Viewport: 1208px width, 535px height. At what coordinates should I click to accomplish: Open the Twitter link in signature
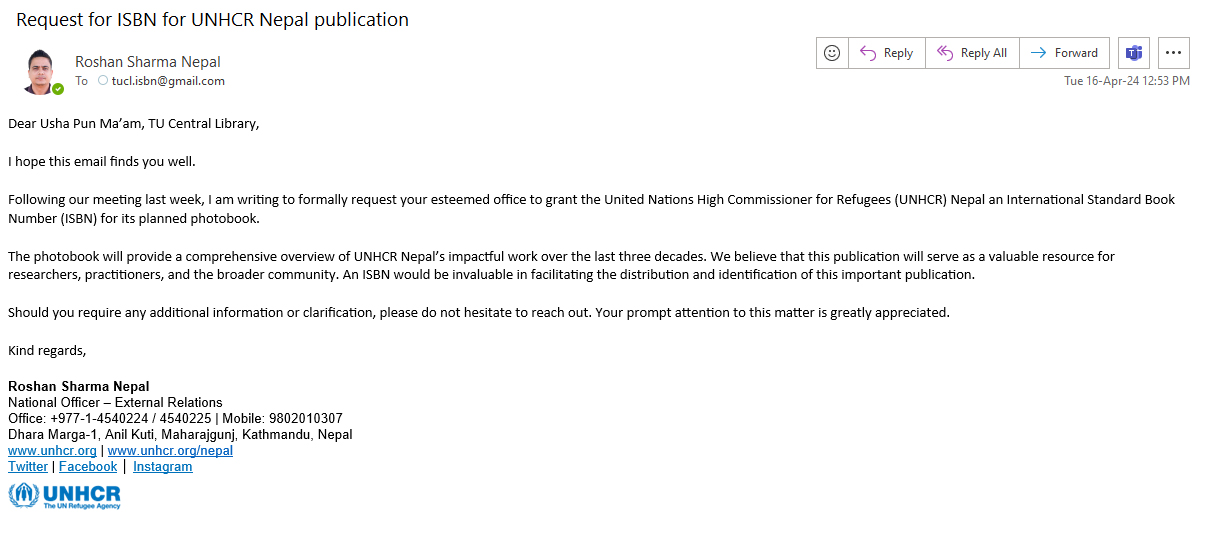(x=28, y=467)
